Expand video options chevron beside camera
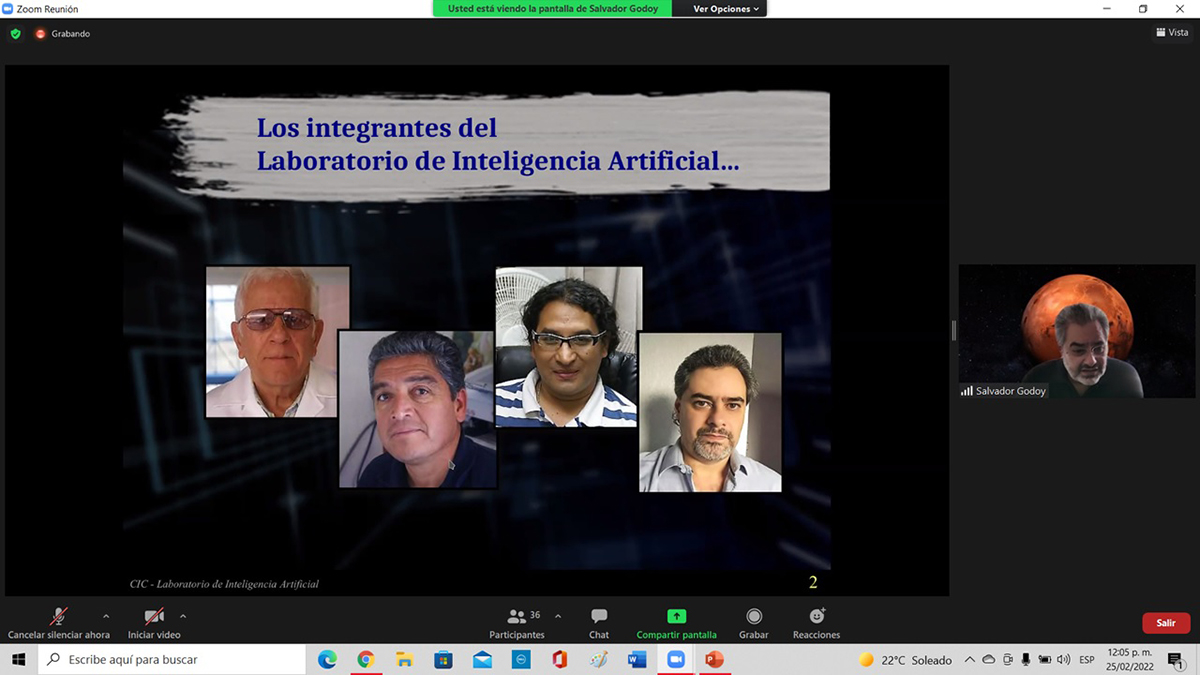The width and height of the screenshot is (1200, 675). (x=183, y=616)
